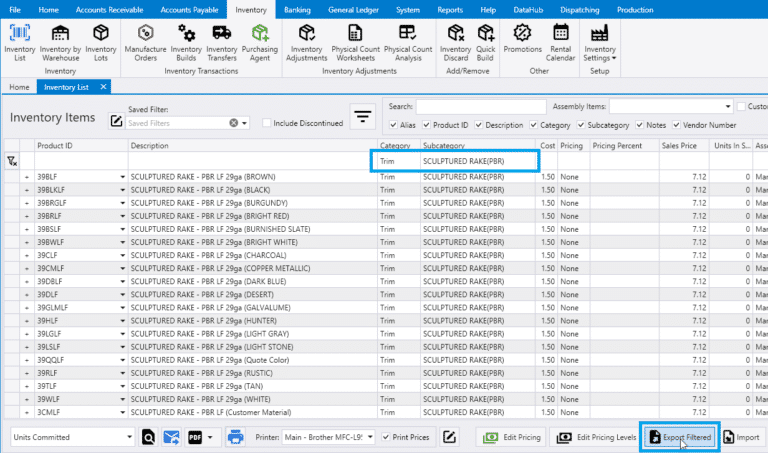Uncheck the Alias search option
The image size is (768, 453).
pyautogui.click(x=393, y=125)
